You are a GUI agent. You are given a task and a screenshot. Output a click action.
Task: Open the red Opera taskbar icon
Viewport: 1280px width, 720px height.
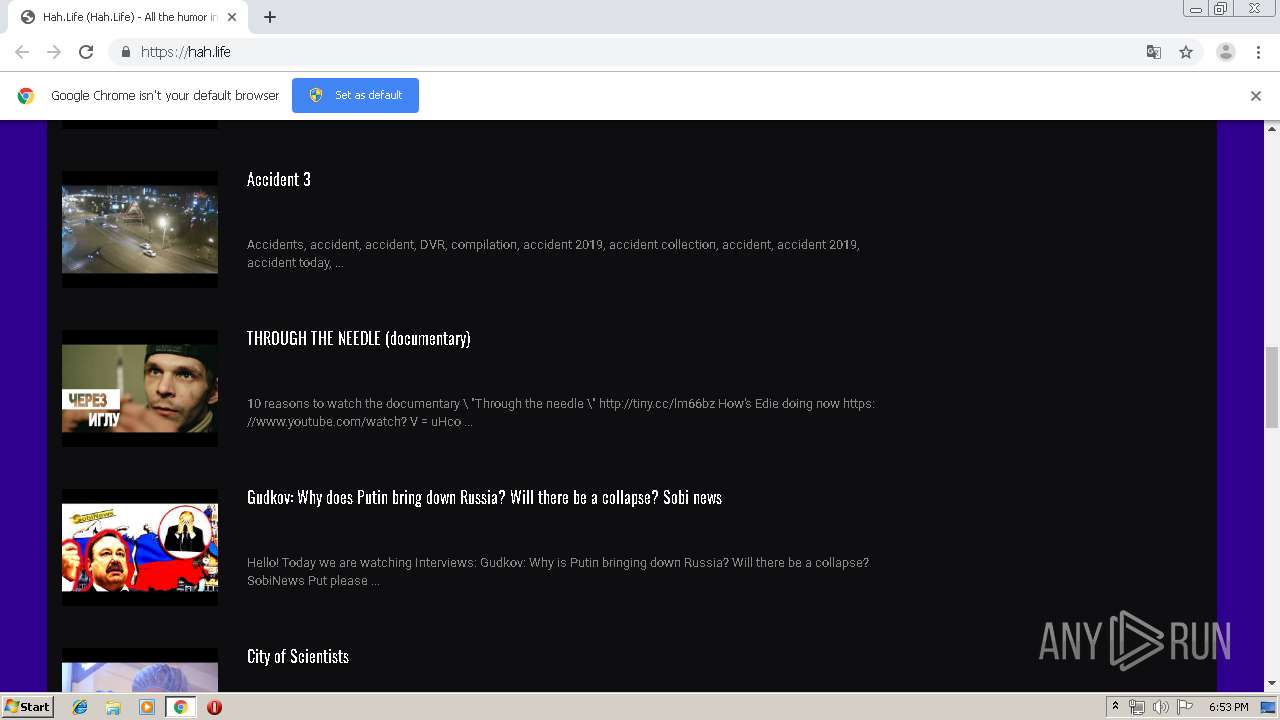tap(214, 707)
